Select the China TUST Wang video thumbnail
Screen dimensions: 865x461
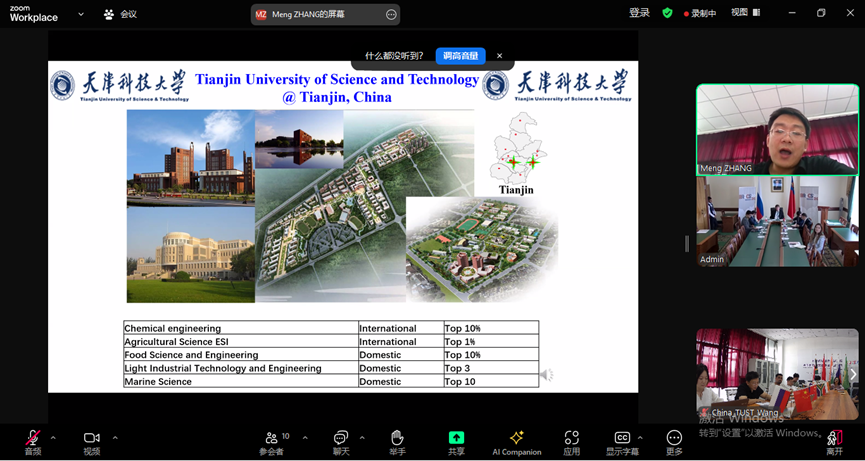click(x=777, y=374)
